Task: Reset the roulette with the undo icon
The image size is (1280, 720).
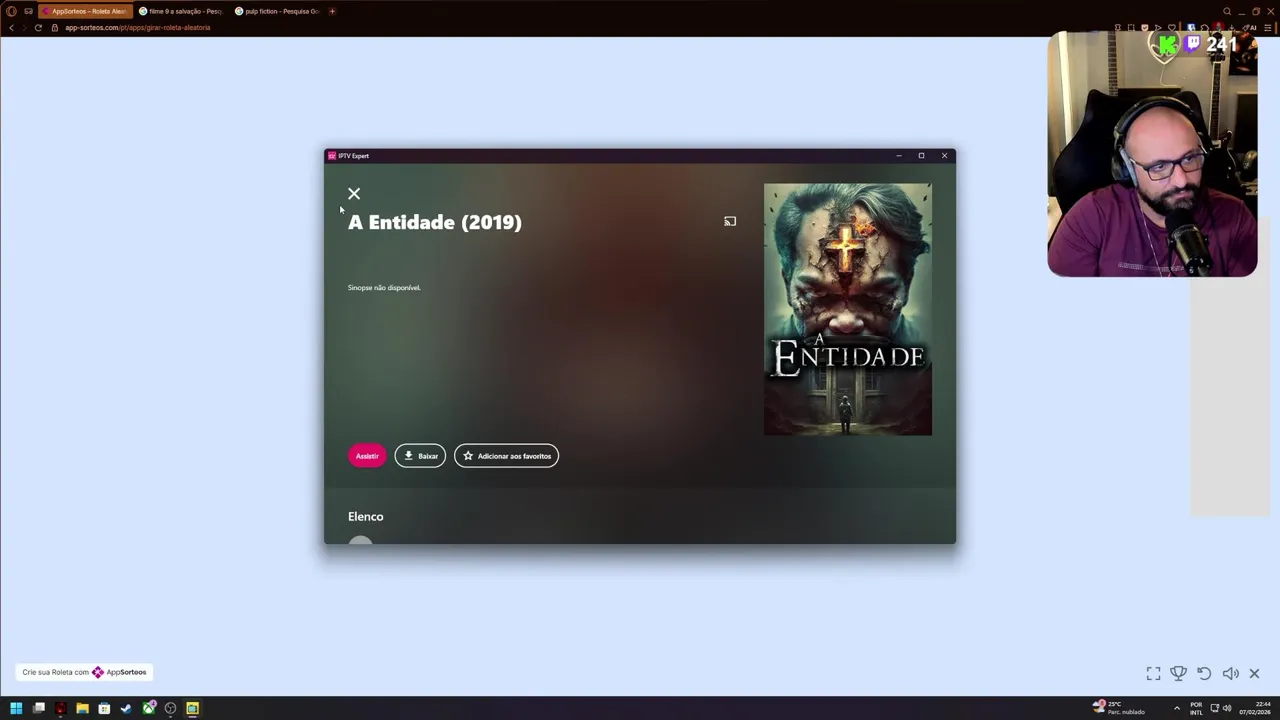Action: tap(1204, 674)
